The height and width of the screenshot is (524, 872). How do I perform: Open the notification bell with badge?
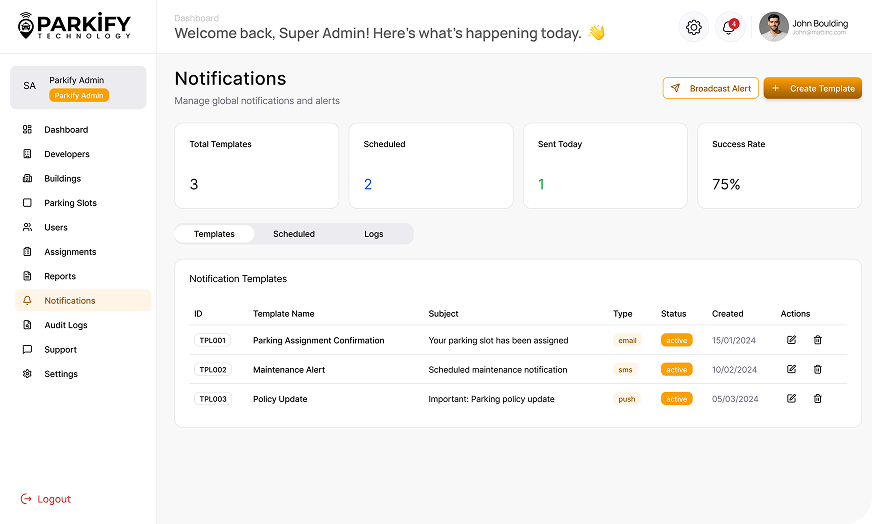(x=729, y=27)
